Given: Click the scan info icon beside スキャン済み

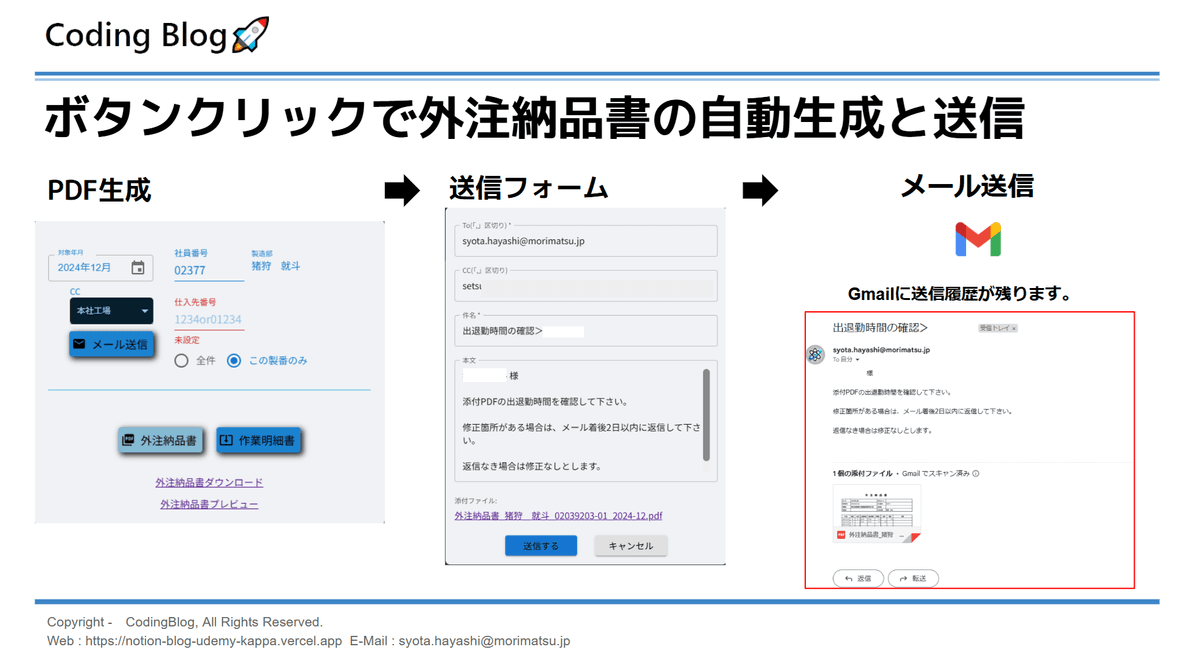Looking at the screenshot, I should (x=976, y=474).
